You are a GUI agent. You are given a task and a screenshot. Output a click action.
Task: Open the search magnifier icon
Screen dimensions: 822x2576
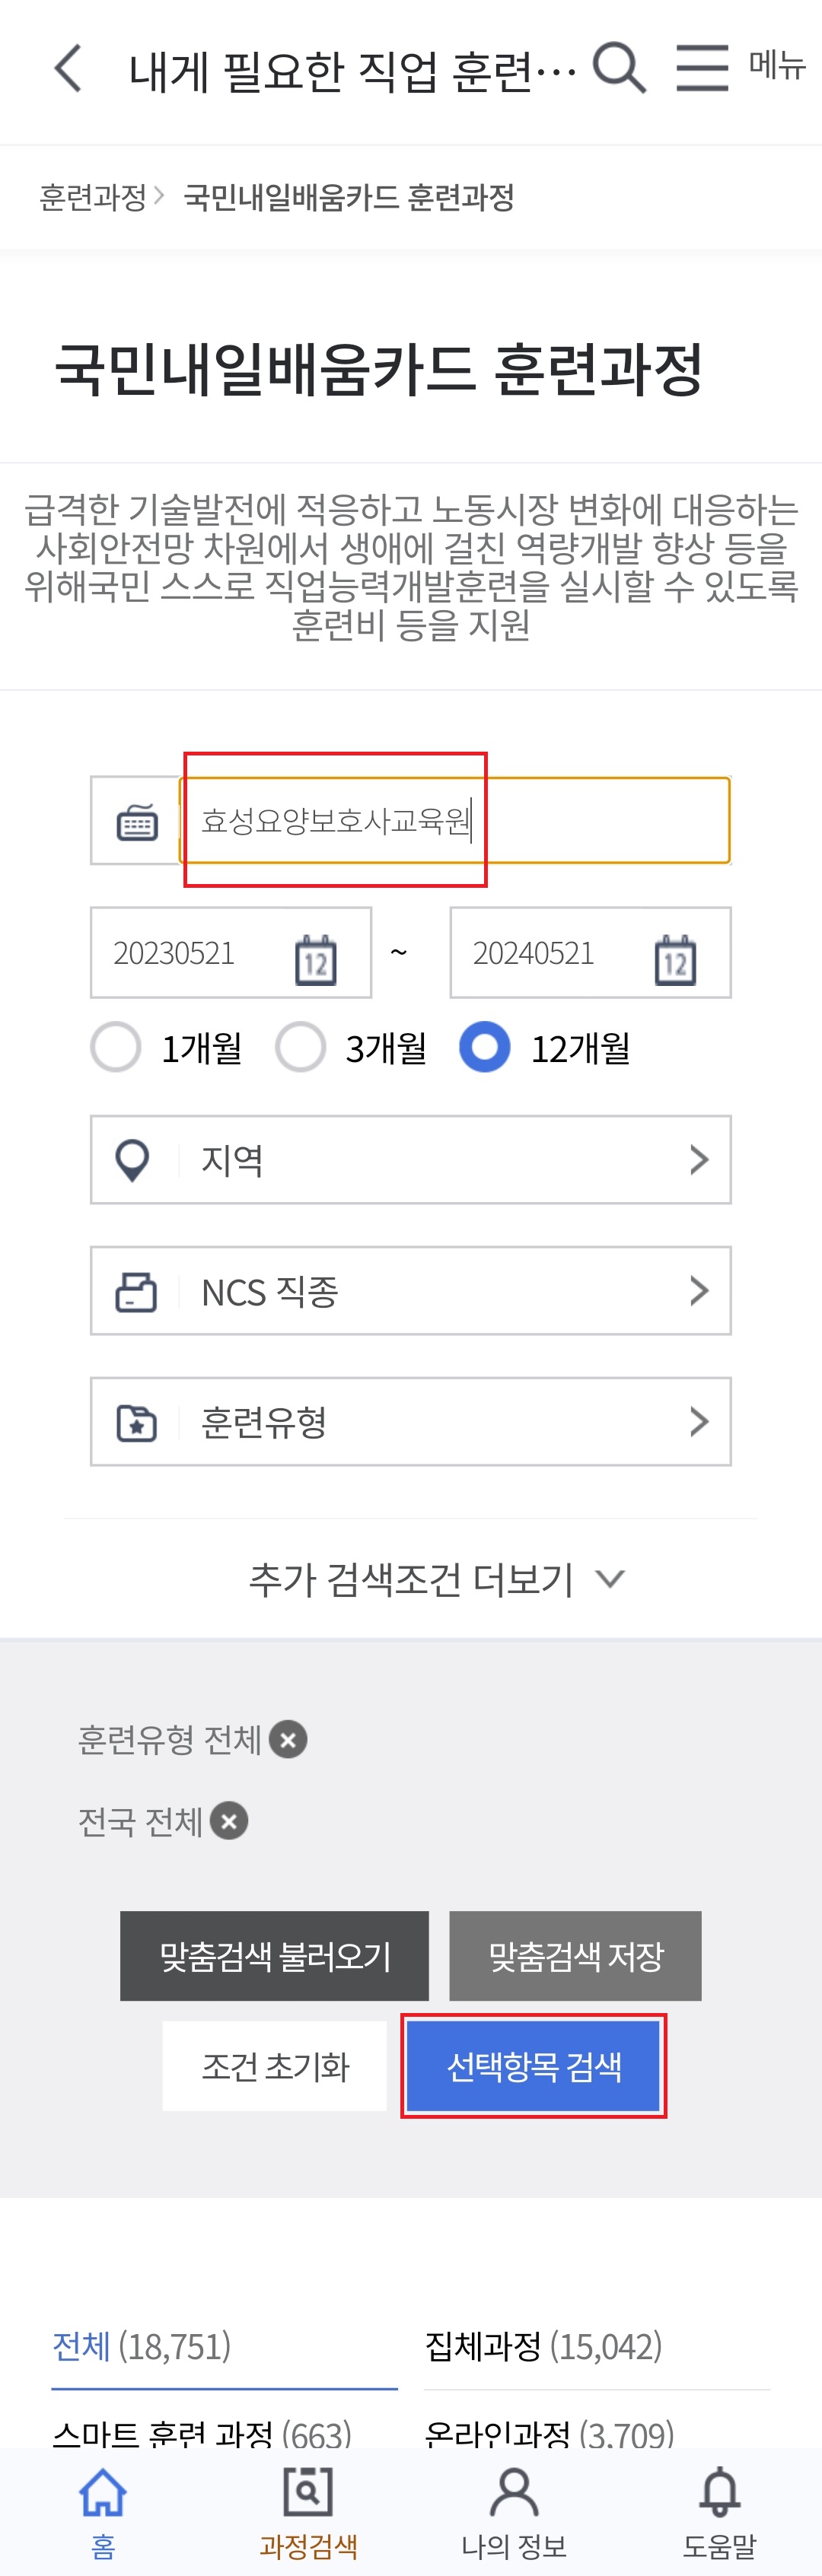click(619, 68)
